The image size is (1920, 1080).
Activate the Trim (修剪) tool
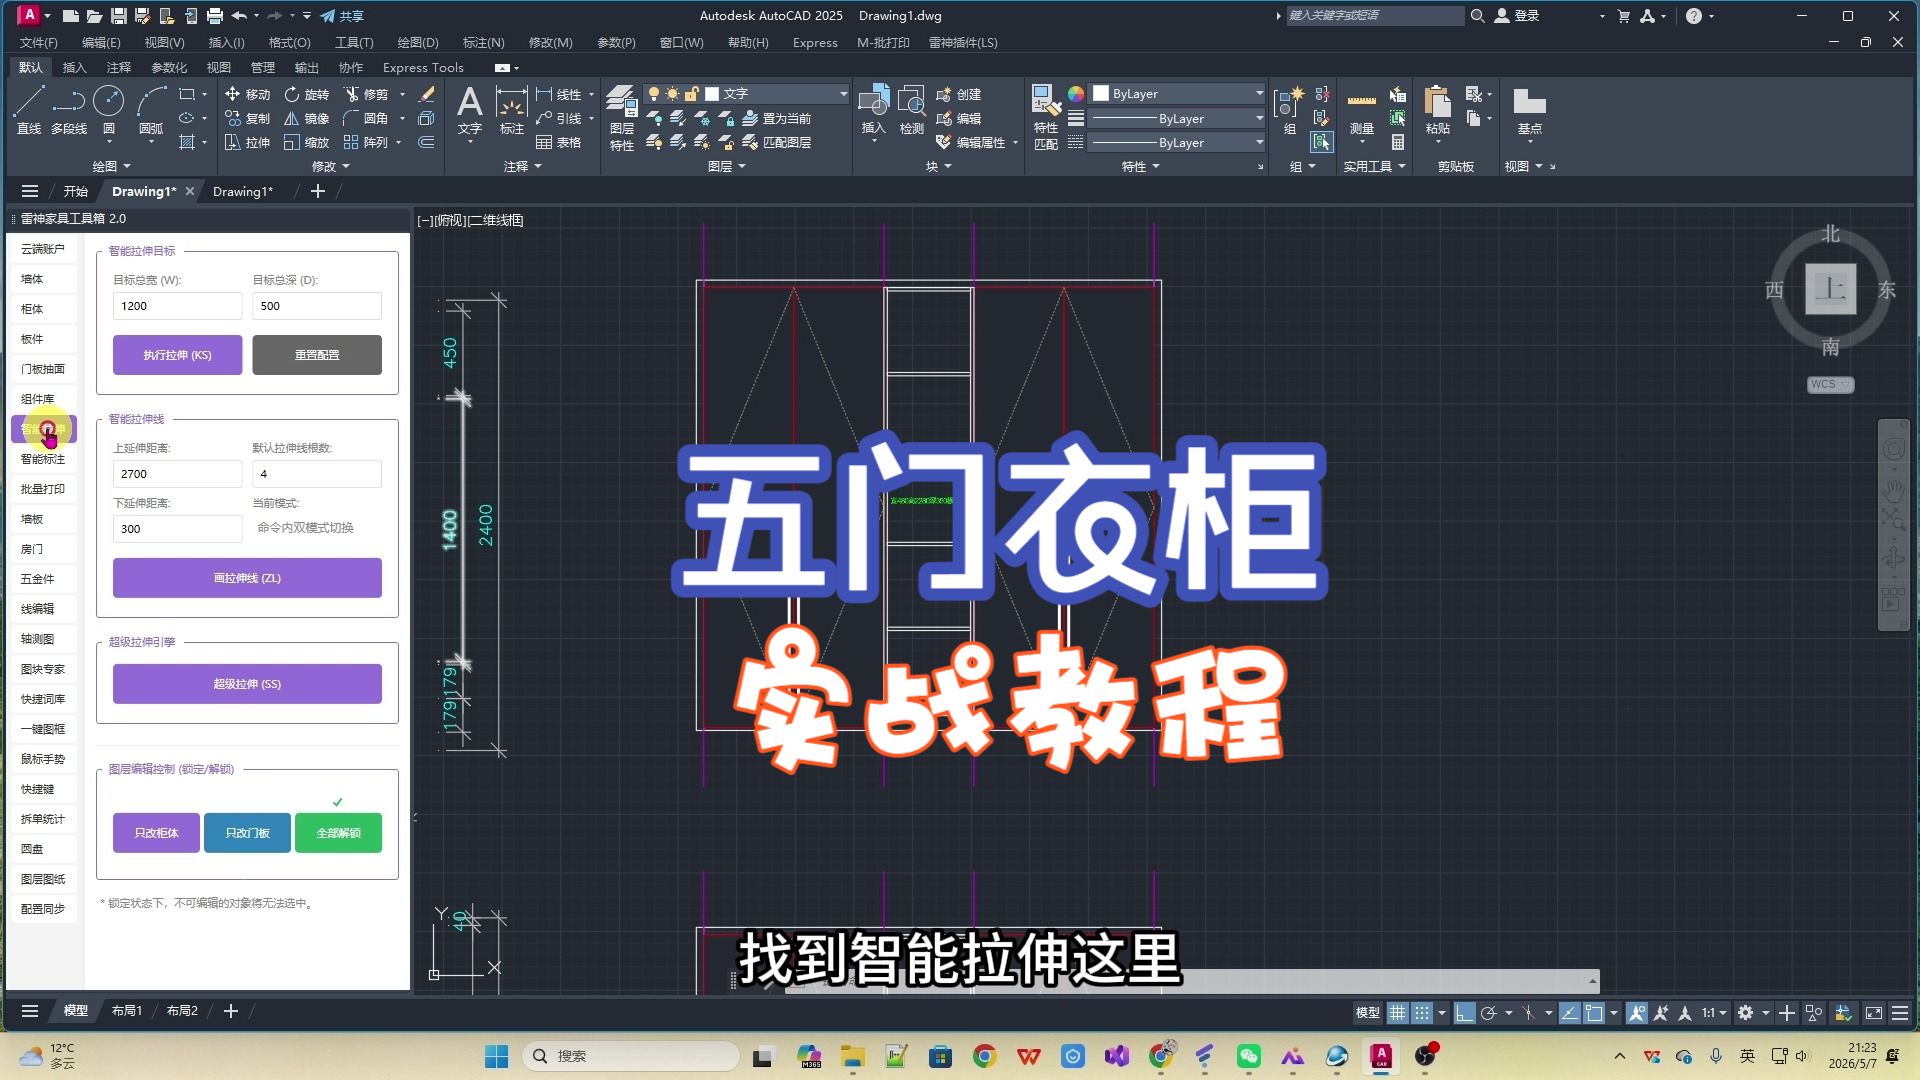(366, 94)
